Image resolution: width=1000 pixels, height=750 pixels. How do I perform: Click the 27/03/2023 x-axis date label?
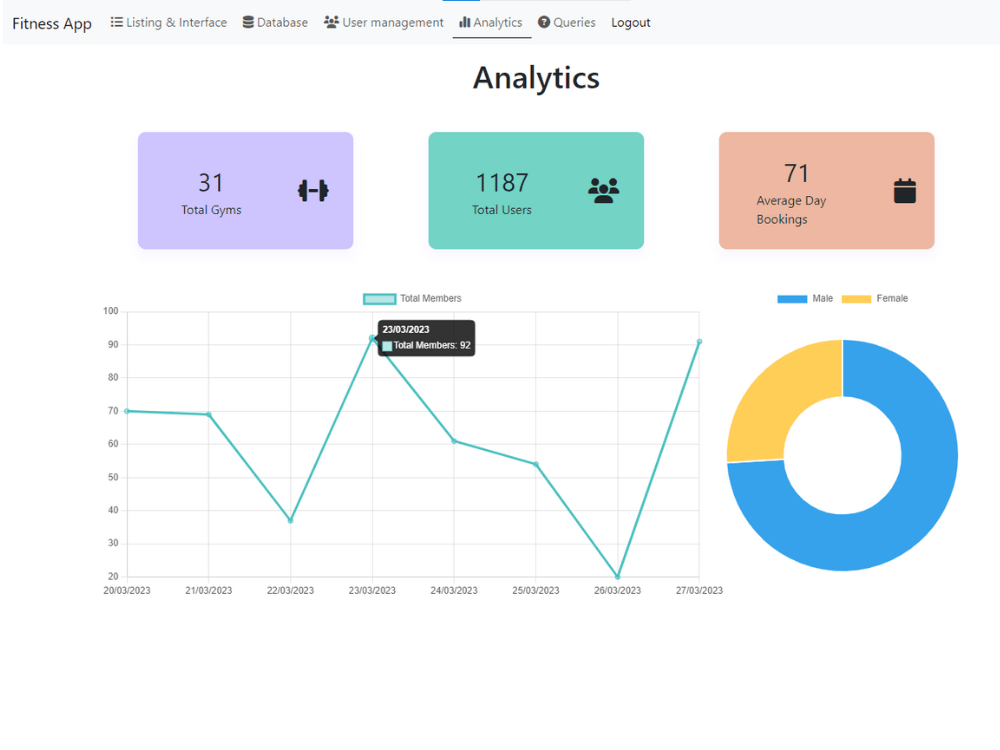point(700,591)
